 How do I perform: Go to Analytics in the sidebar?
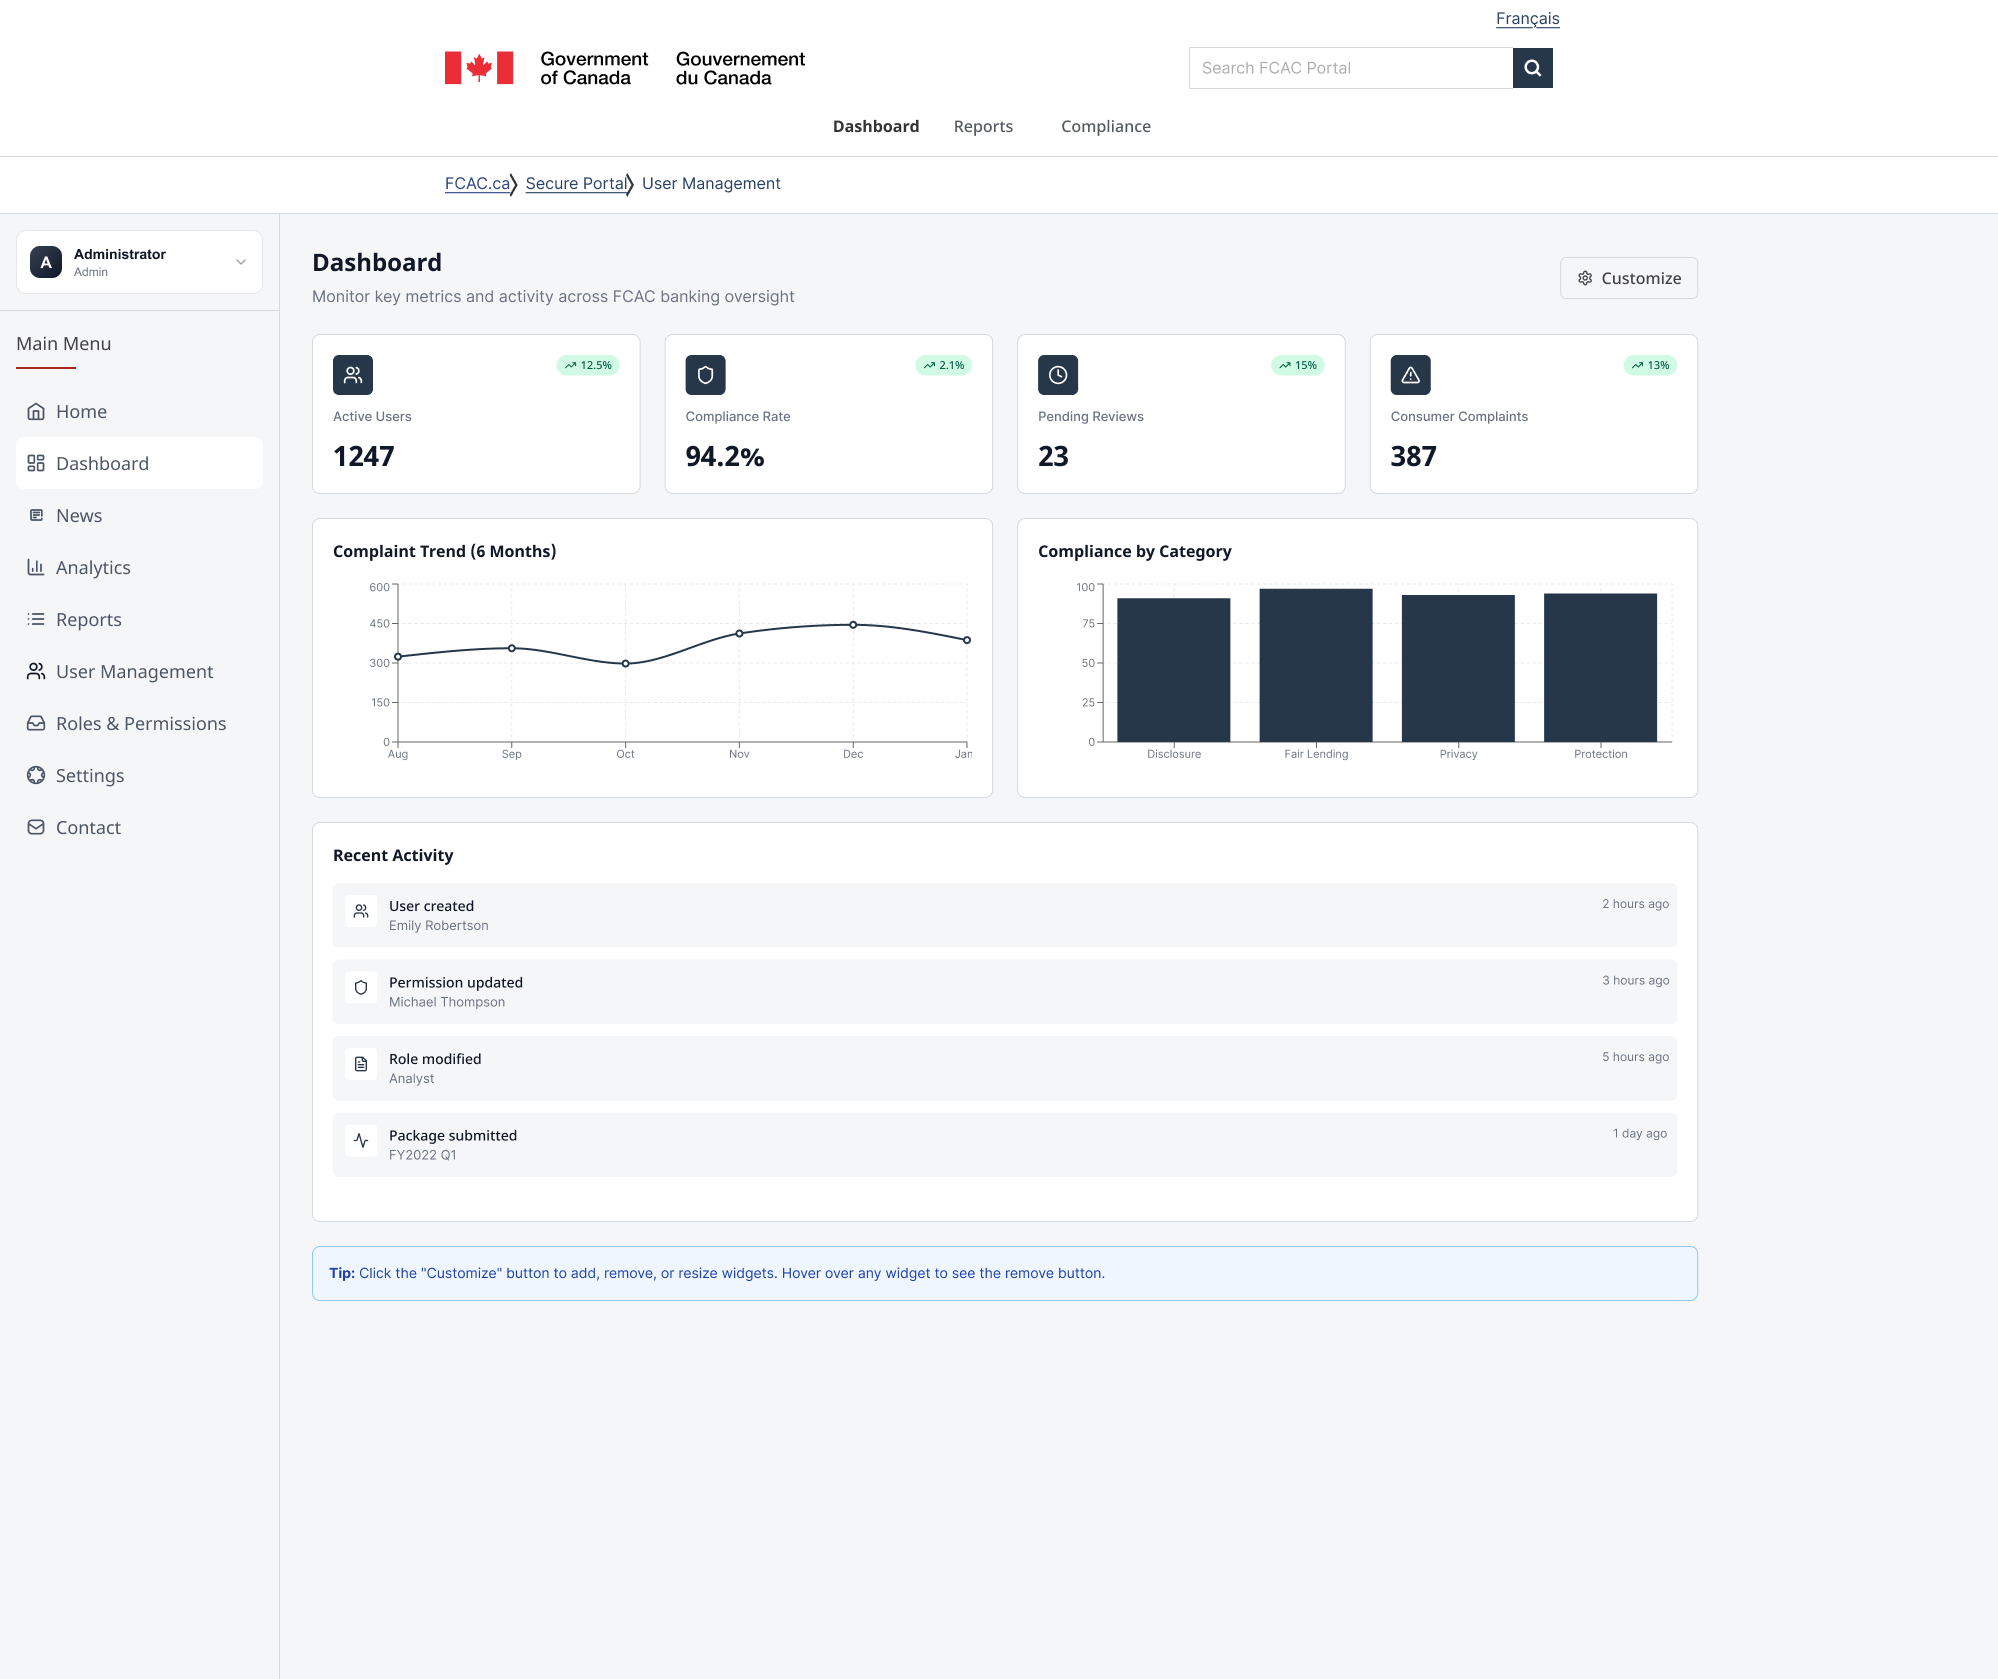(139, 567)
